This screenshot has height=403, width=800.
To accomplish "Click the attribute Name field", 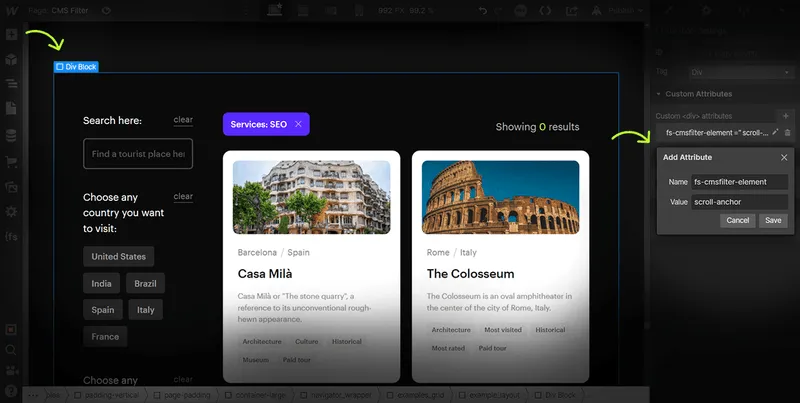I will [x=740, y=182].
